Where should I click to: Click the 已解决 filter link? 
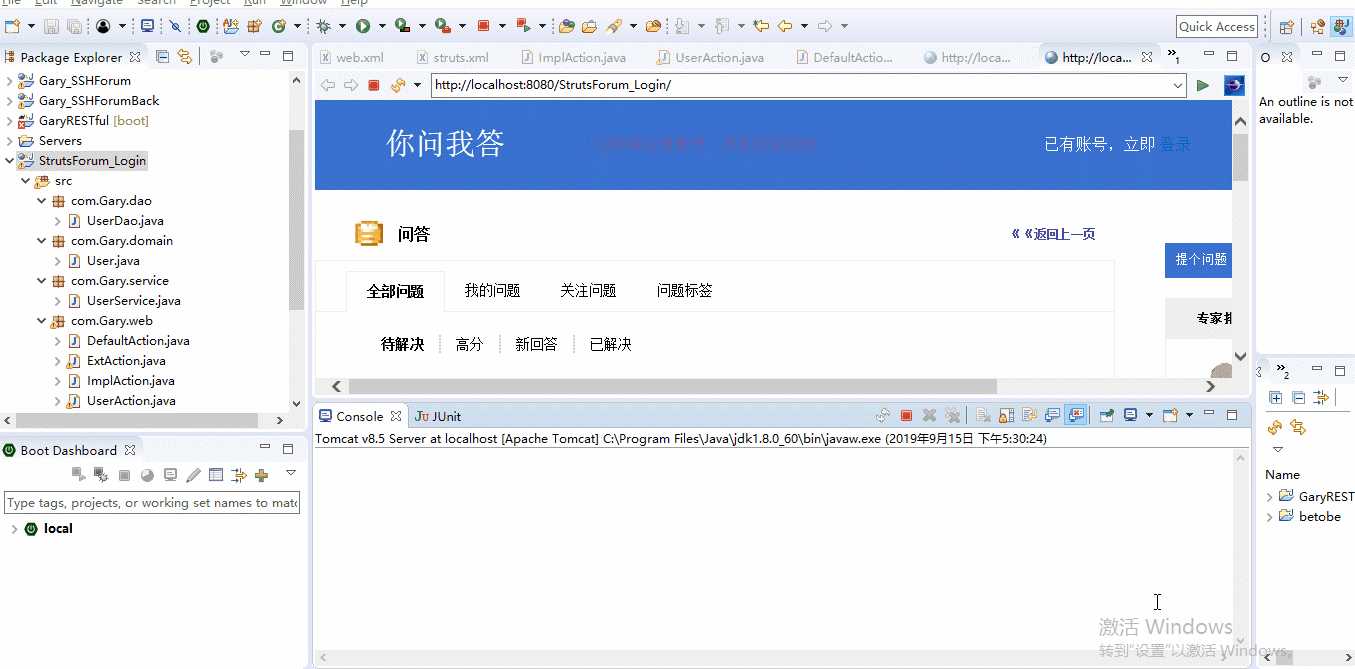point(610,344)
